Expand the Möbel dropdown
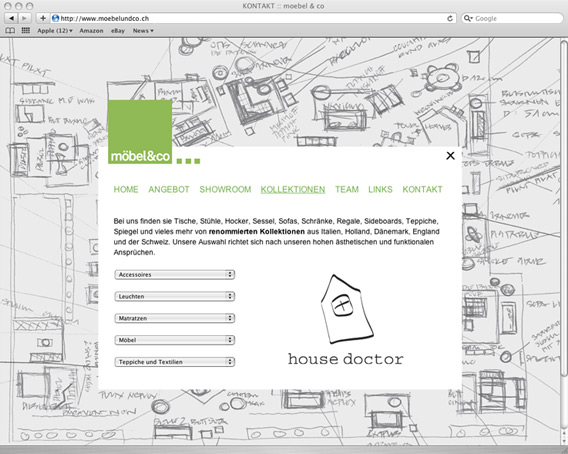The height and width of the screenshot is (454, 568). click(x=175, y=340)
